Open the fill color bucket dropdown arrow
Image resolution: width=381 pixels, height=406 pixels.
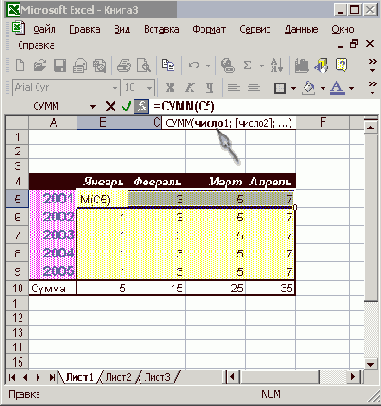coord(323,88)
